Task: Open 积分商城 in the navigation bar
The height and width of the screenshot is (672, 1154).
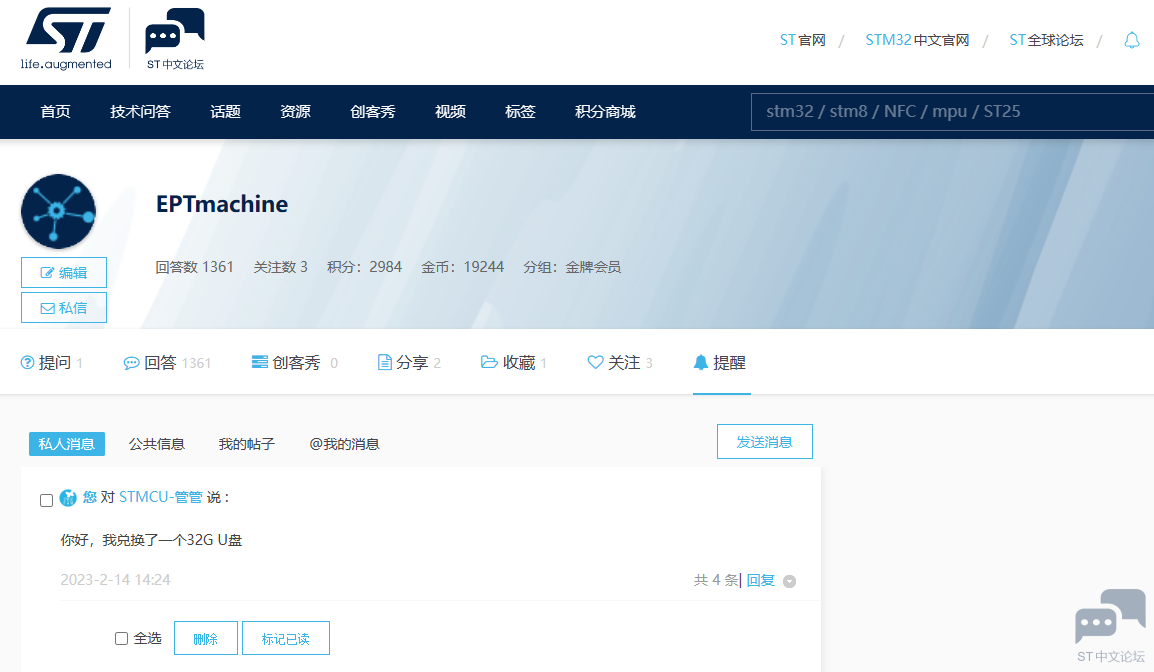Action: click(x=605, y=112)
